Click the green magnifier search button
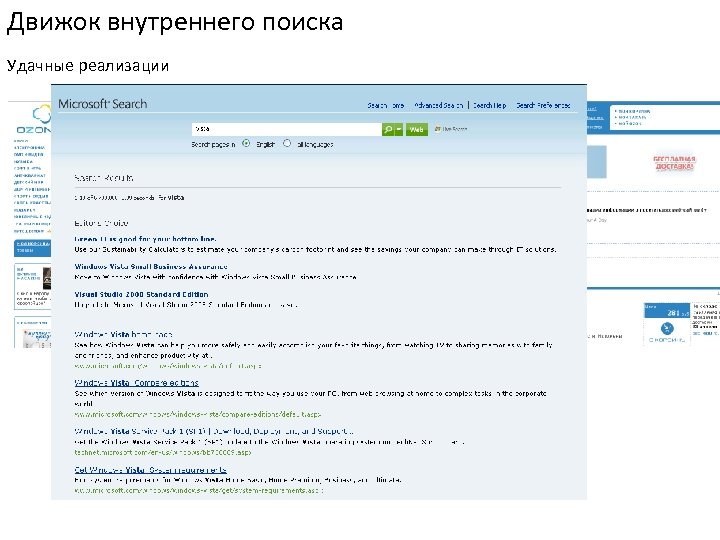The width and height of the screenshot is (720, 540). [388, 129]
